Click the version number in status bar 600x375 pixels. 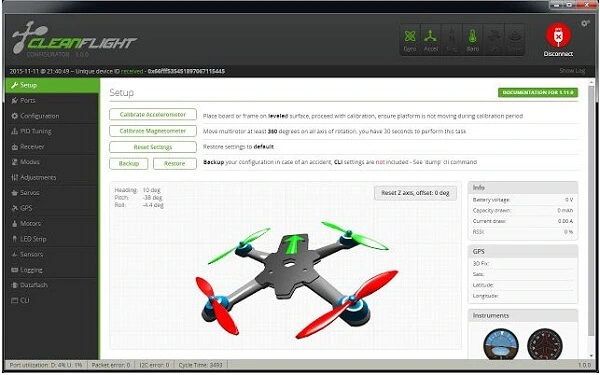click(x=585, y=365)
